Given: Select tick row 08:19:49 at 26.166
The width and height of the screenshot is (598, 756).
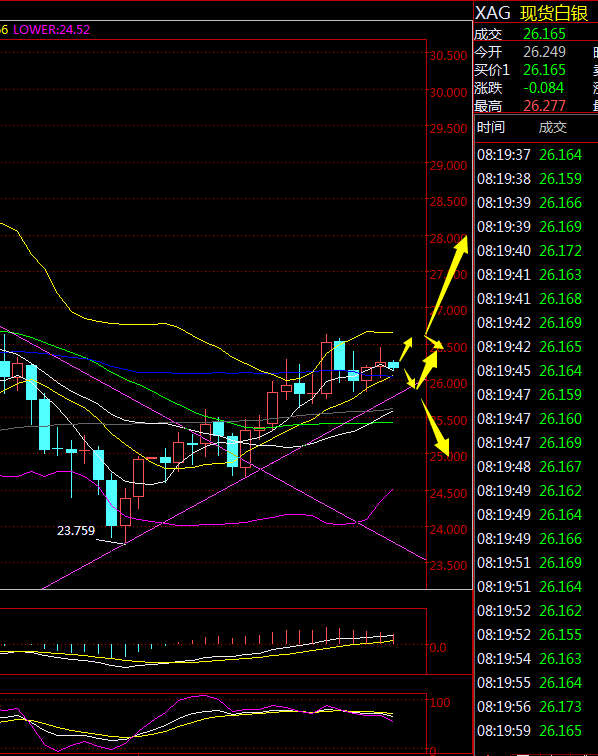Looking at the screenshot, I should (x=530, y=539).
